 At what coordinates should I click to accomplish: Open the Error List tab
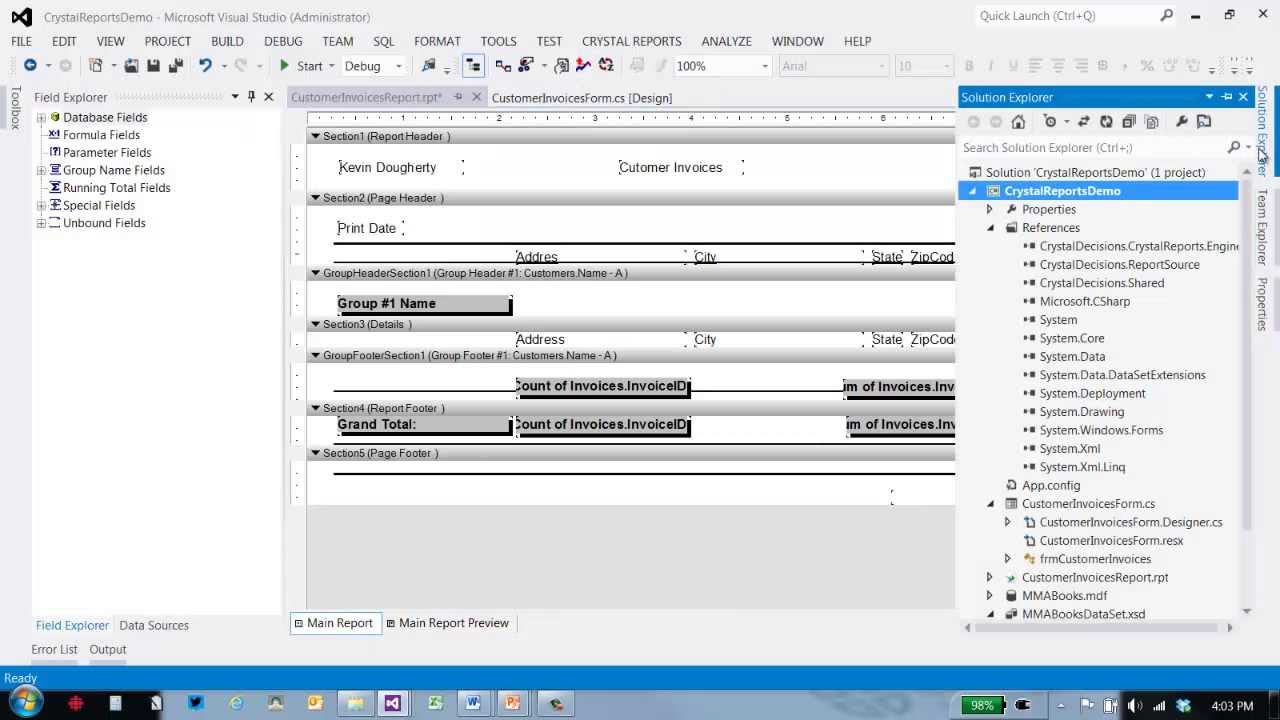(54, 649)
